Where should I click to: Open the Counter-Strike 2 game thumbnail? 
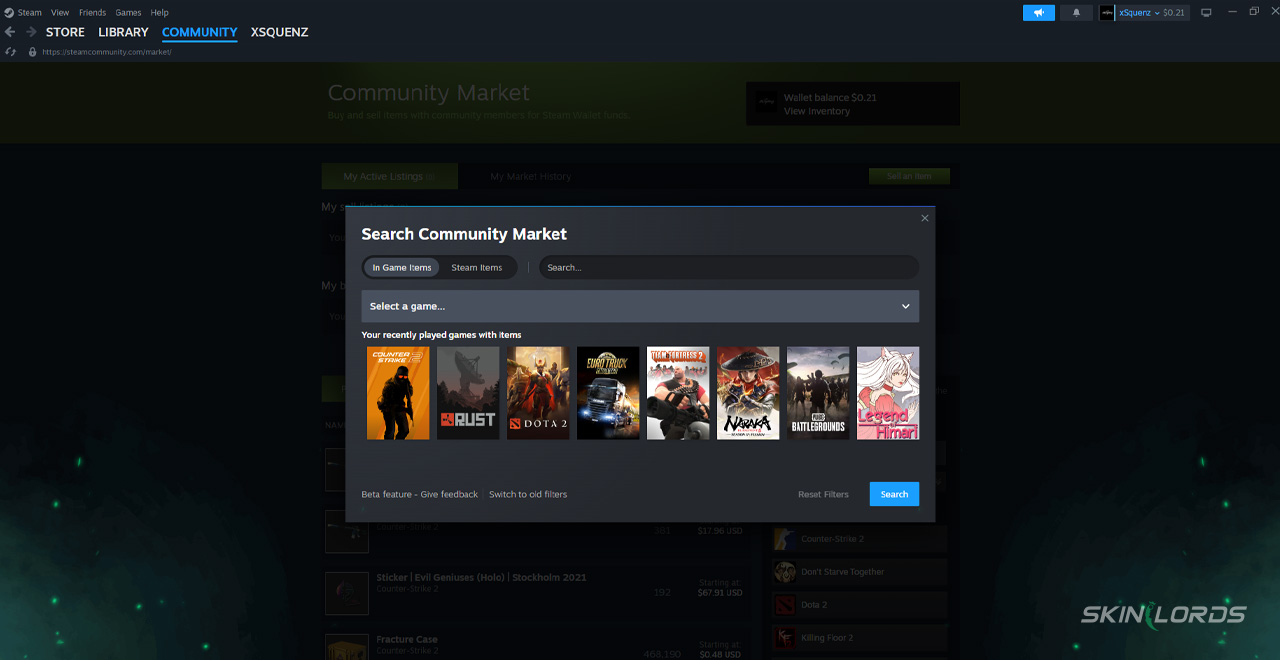[398, 392]
